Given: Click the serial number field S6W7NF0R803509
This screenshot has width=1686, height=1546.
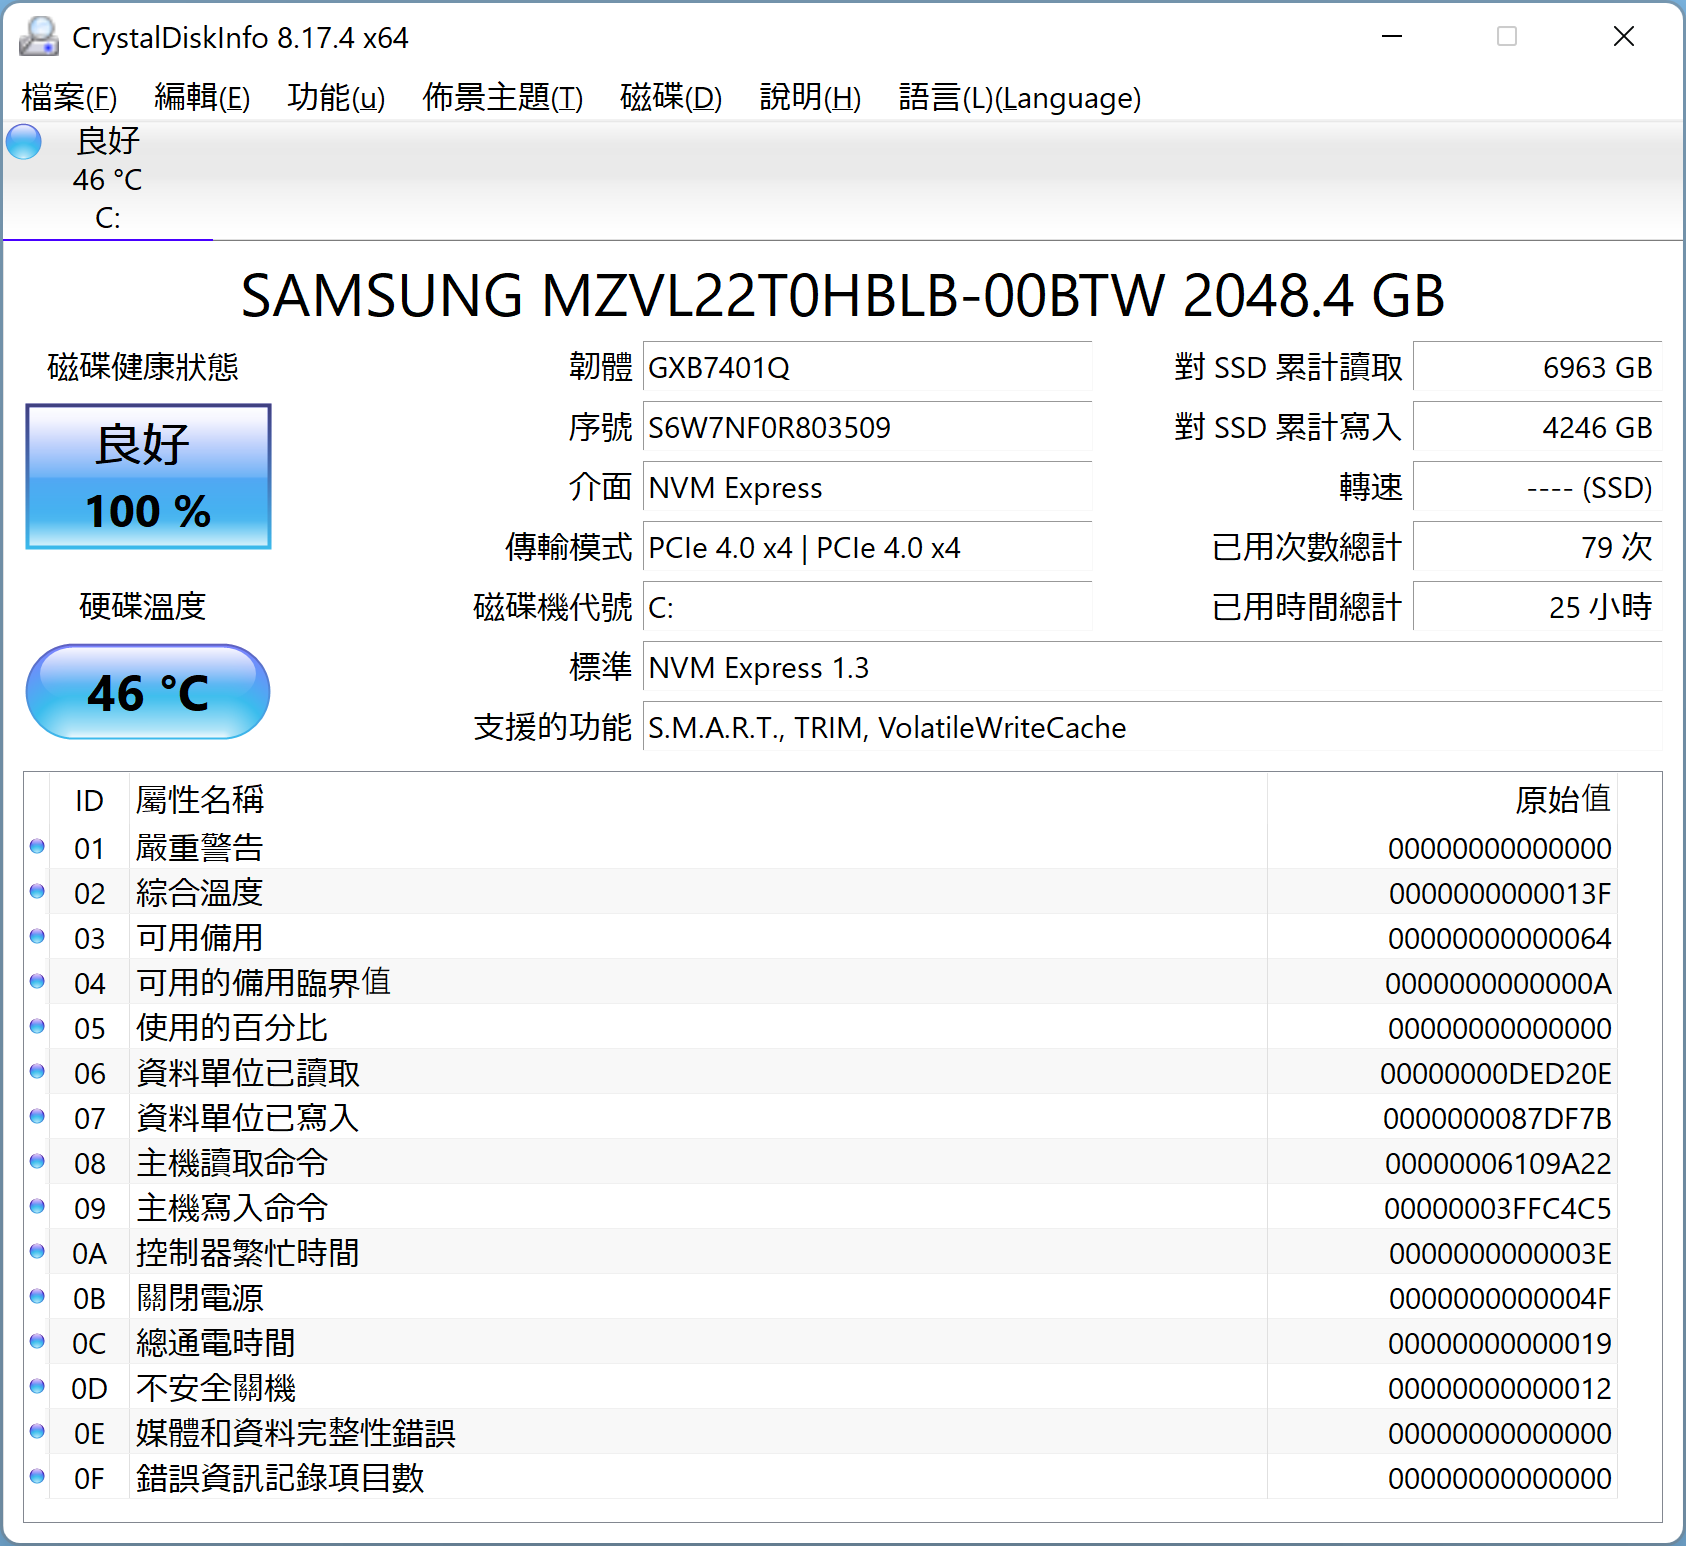Looking at the screenshot, I should [866, 428].
